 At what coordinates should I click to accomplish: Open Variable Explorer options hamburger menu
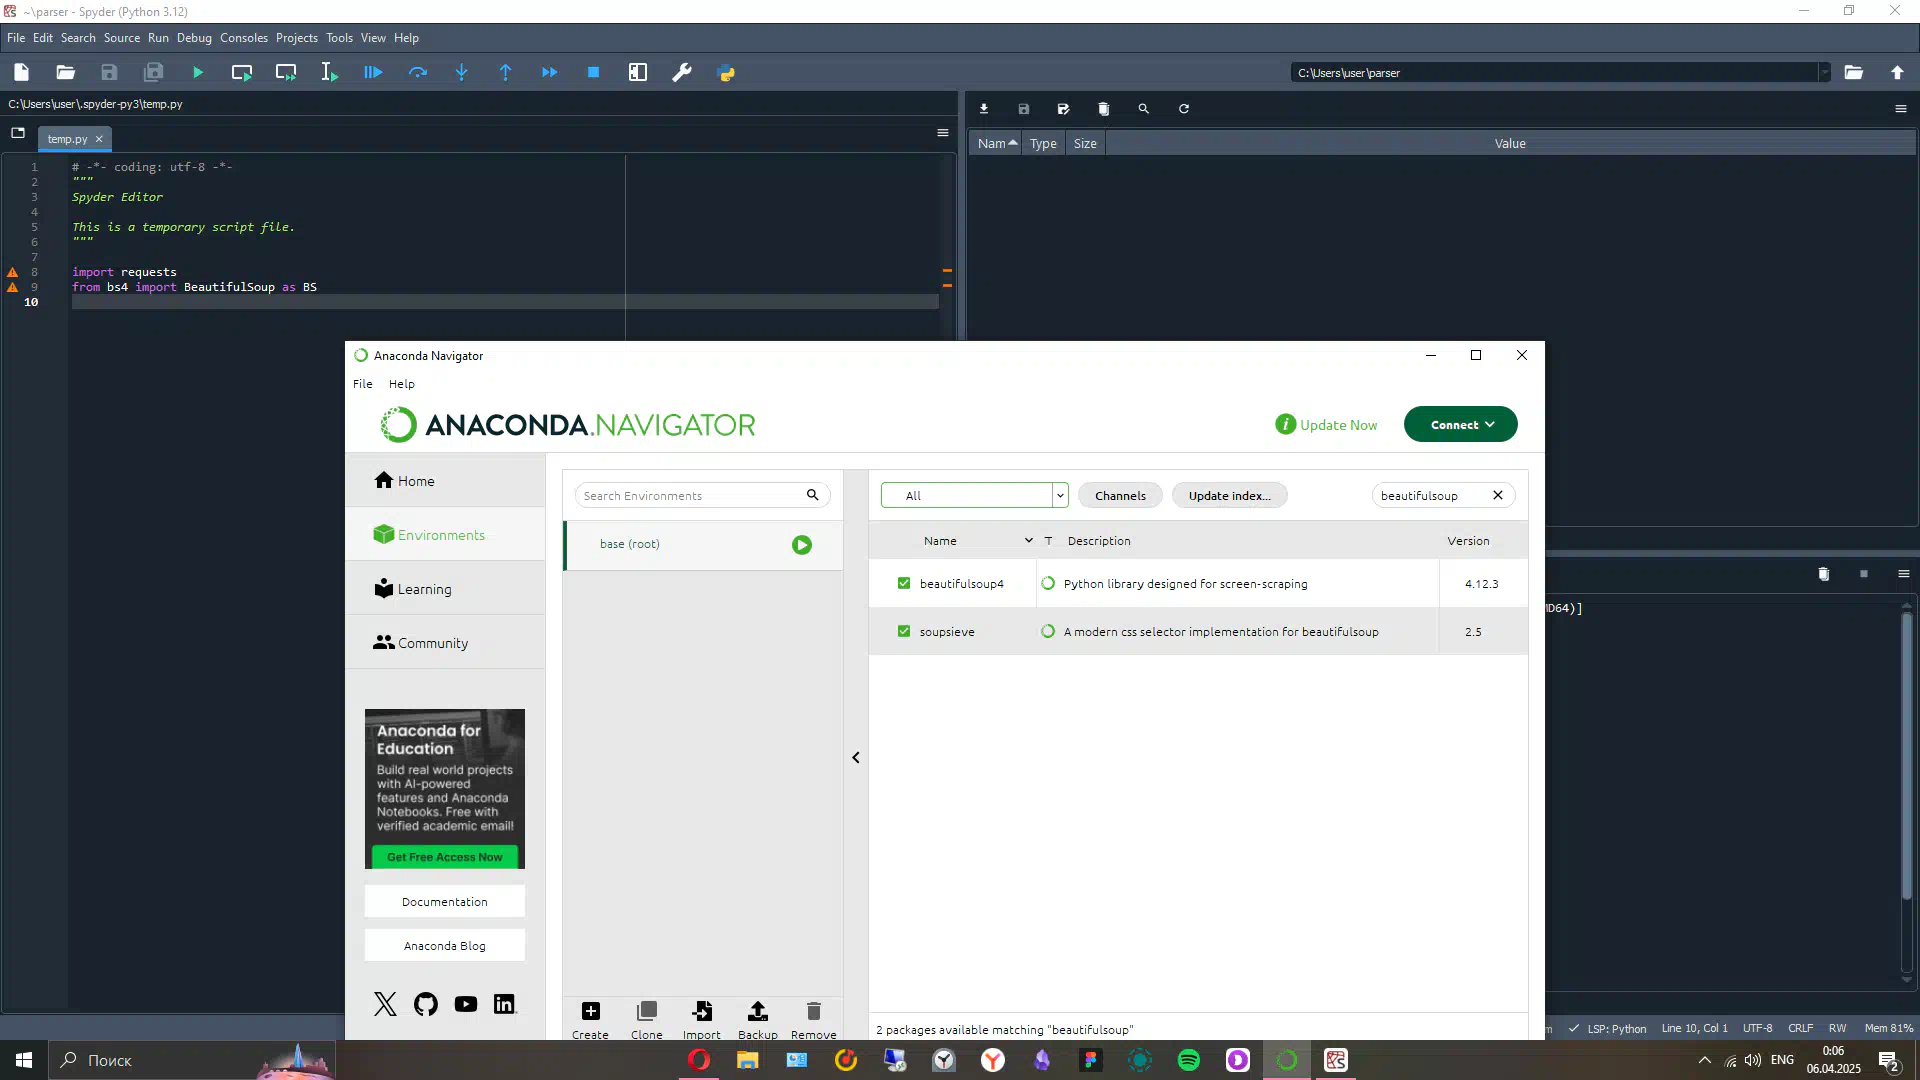1901,109
